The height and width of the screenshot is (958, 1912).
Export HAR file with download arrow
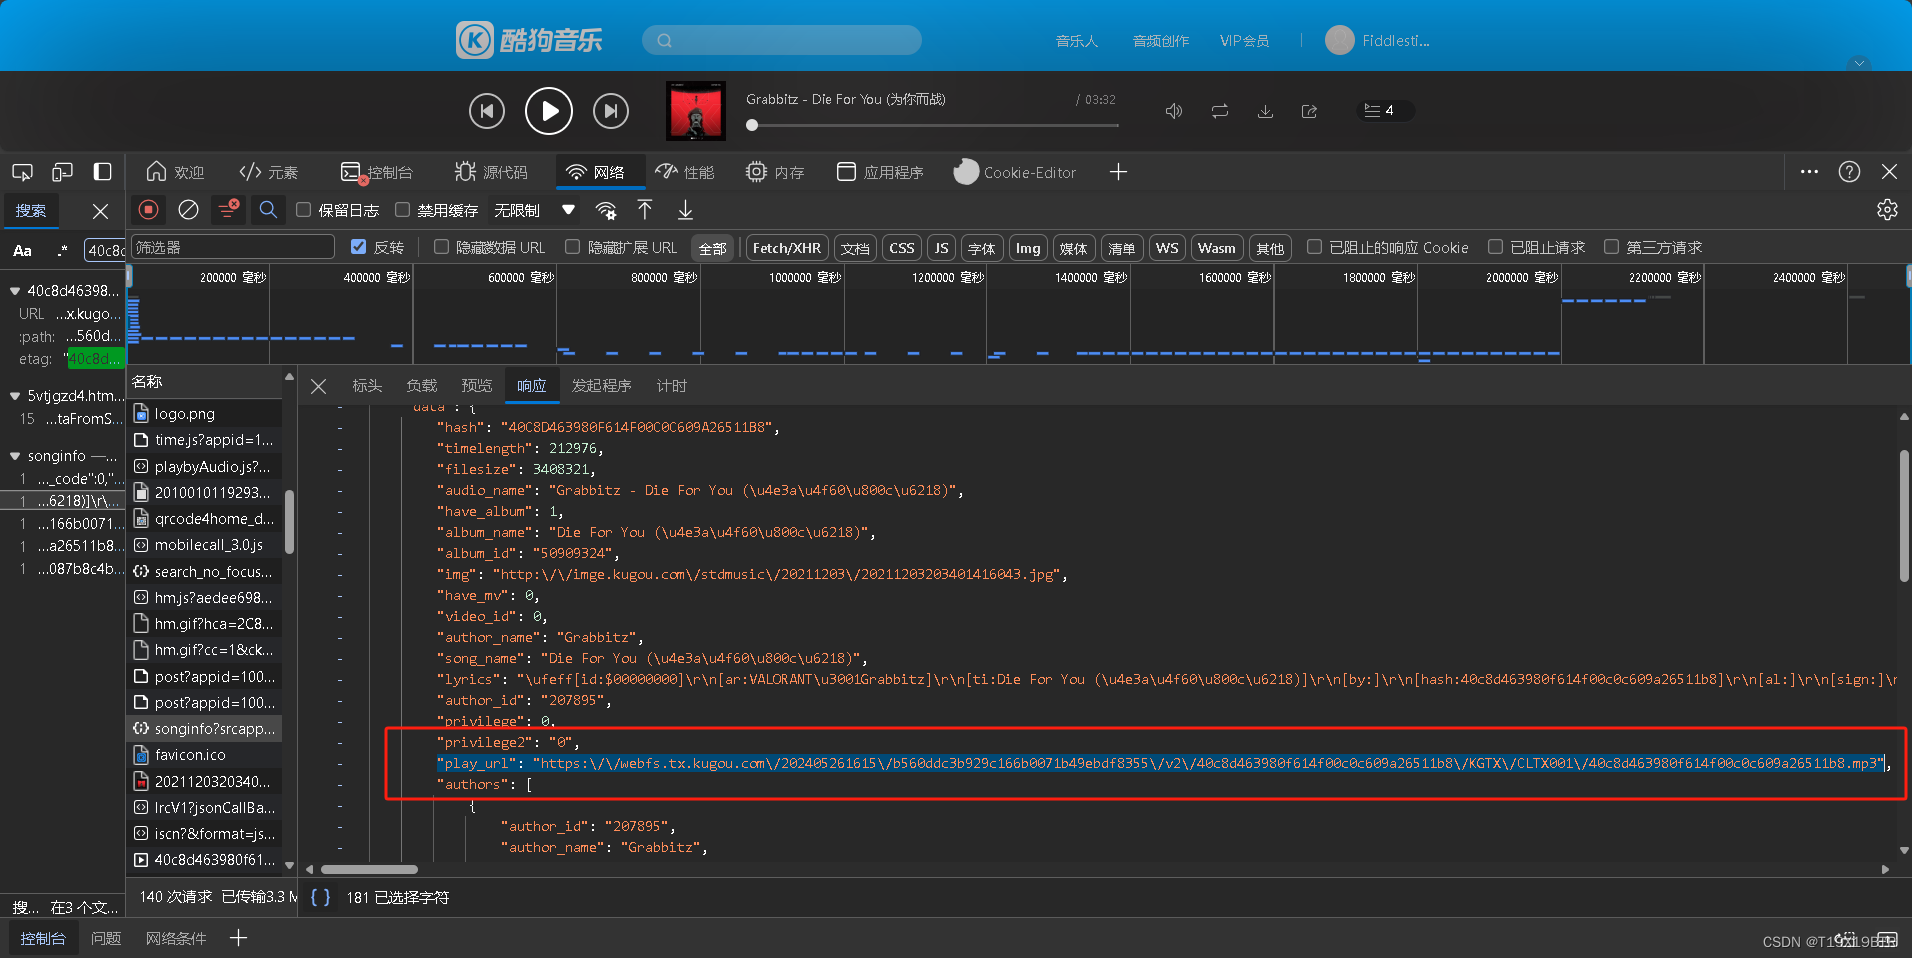(685, 210)
